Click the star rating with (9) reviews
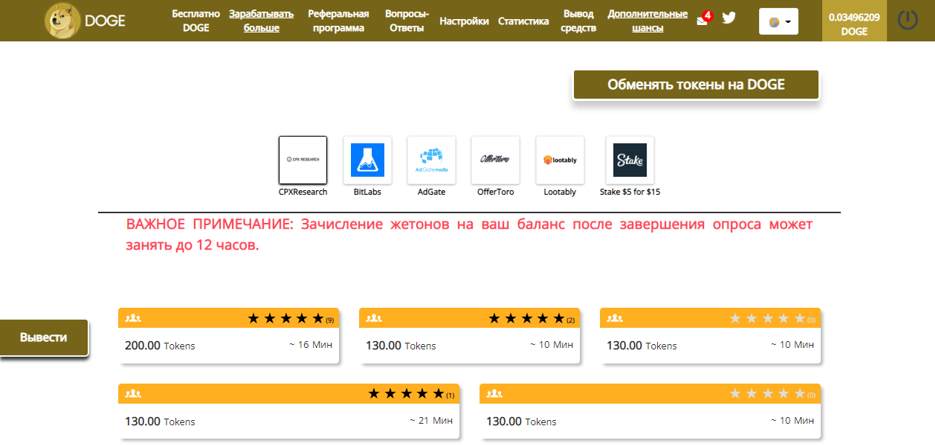The image size is (935, 445). click(x=290, y=319)
